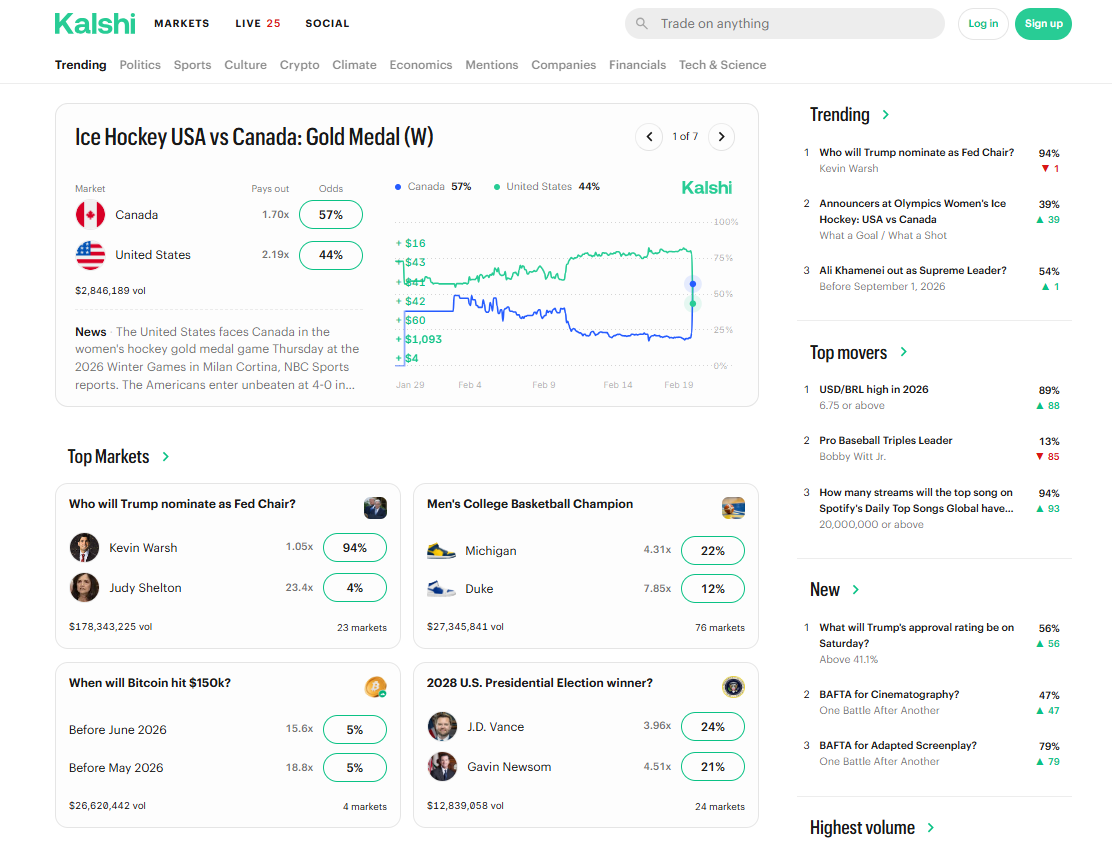The width and height of the screenshot is (1112, 849).
Task: Click the Duke sneaker icon
Action: [x=441, y=588]
